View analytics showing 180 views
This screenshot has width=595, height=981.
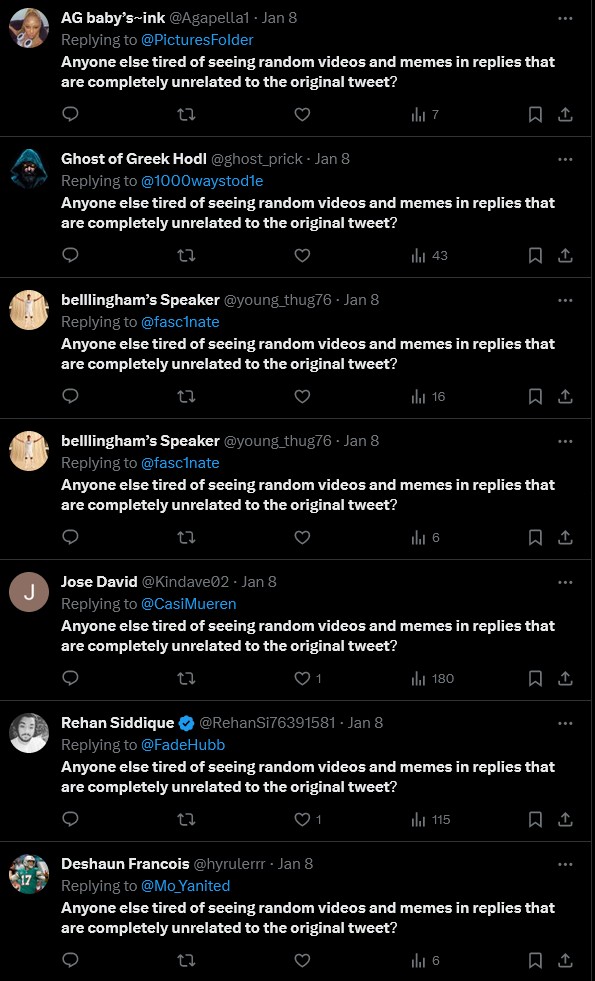click(x=432, y=678)
